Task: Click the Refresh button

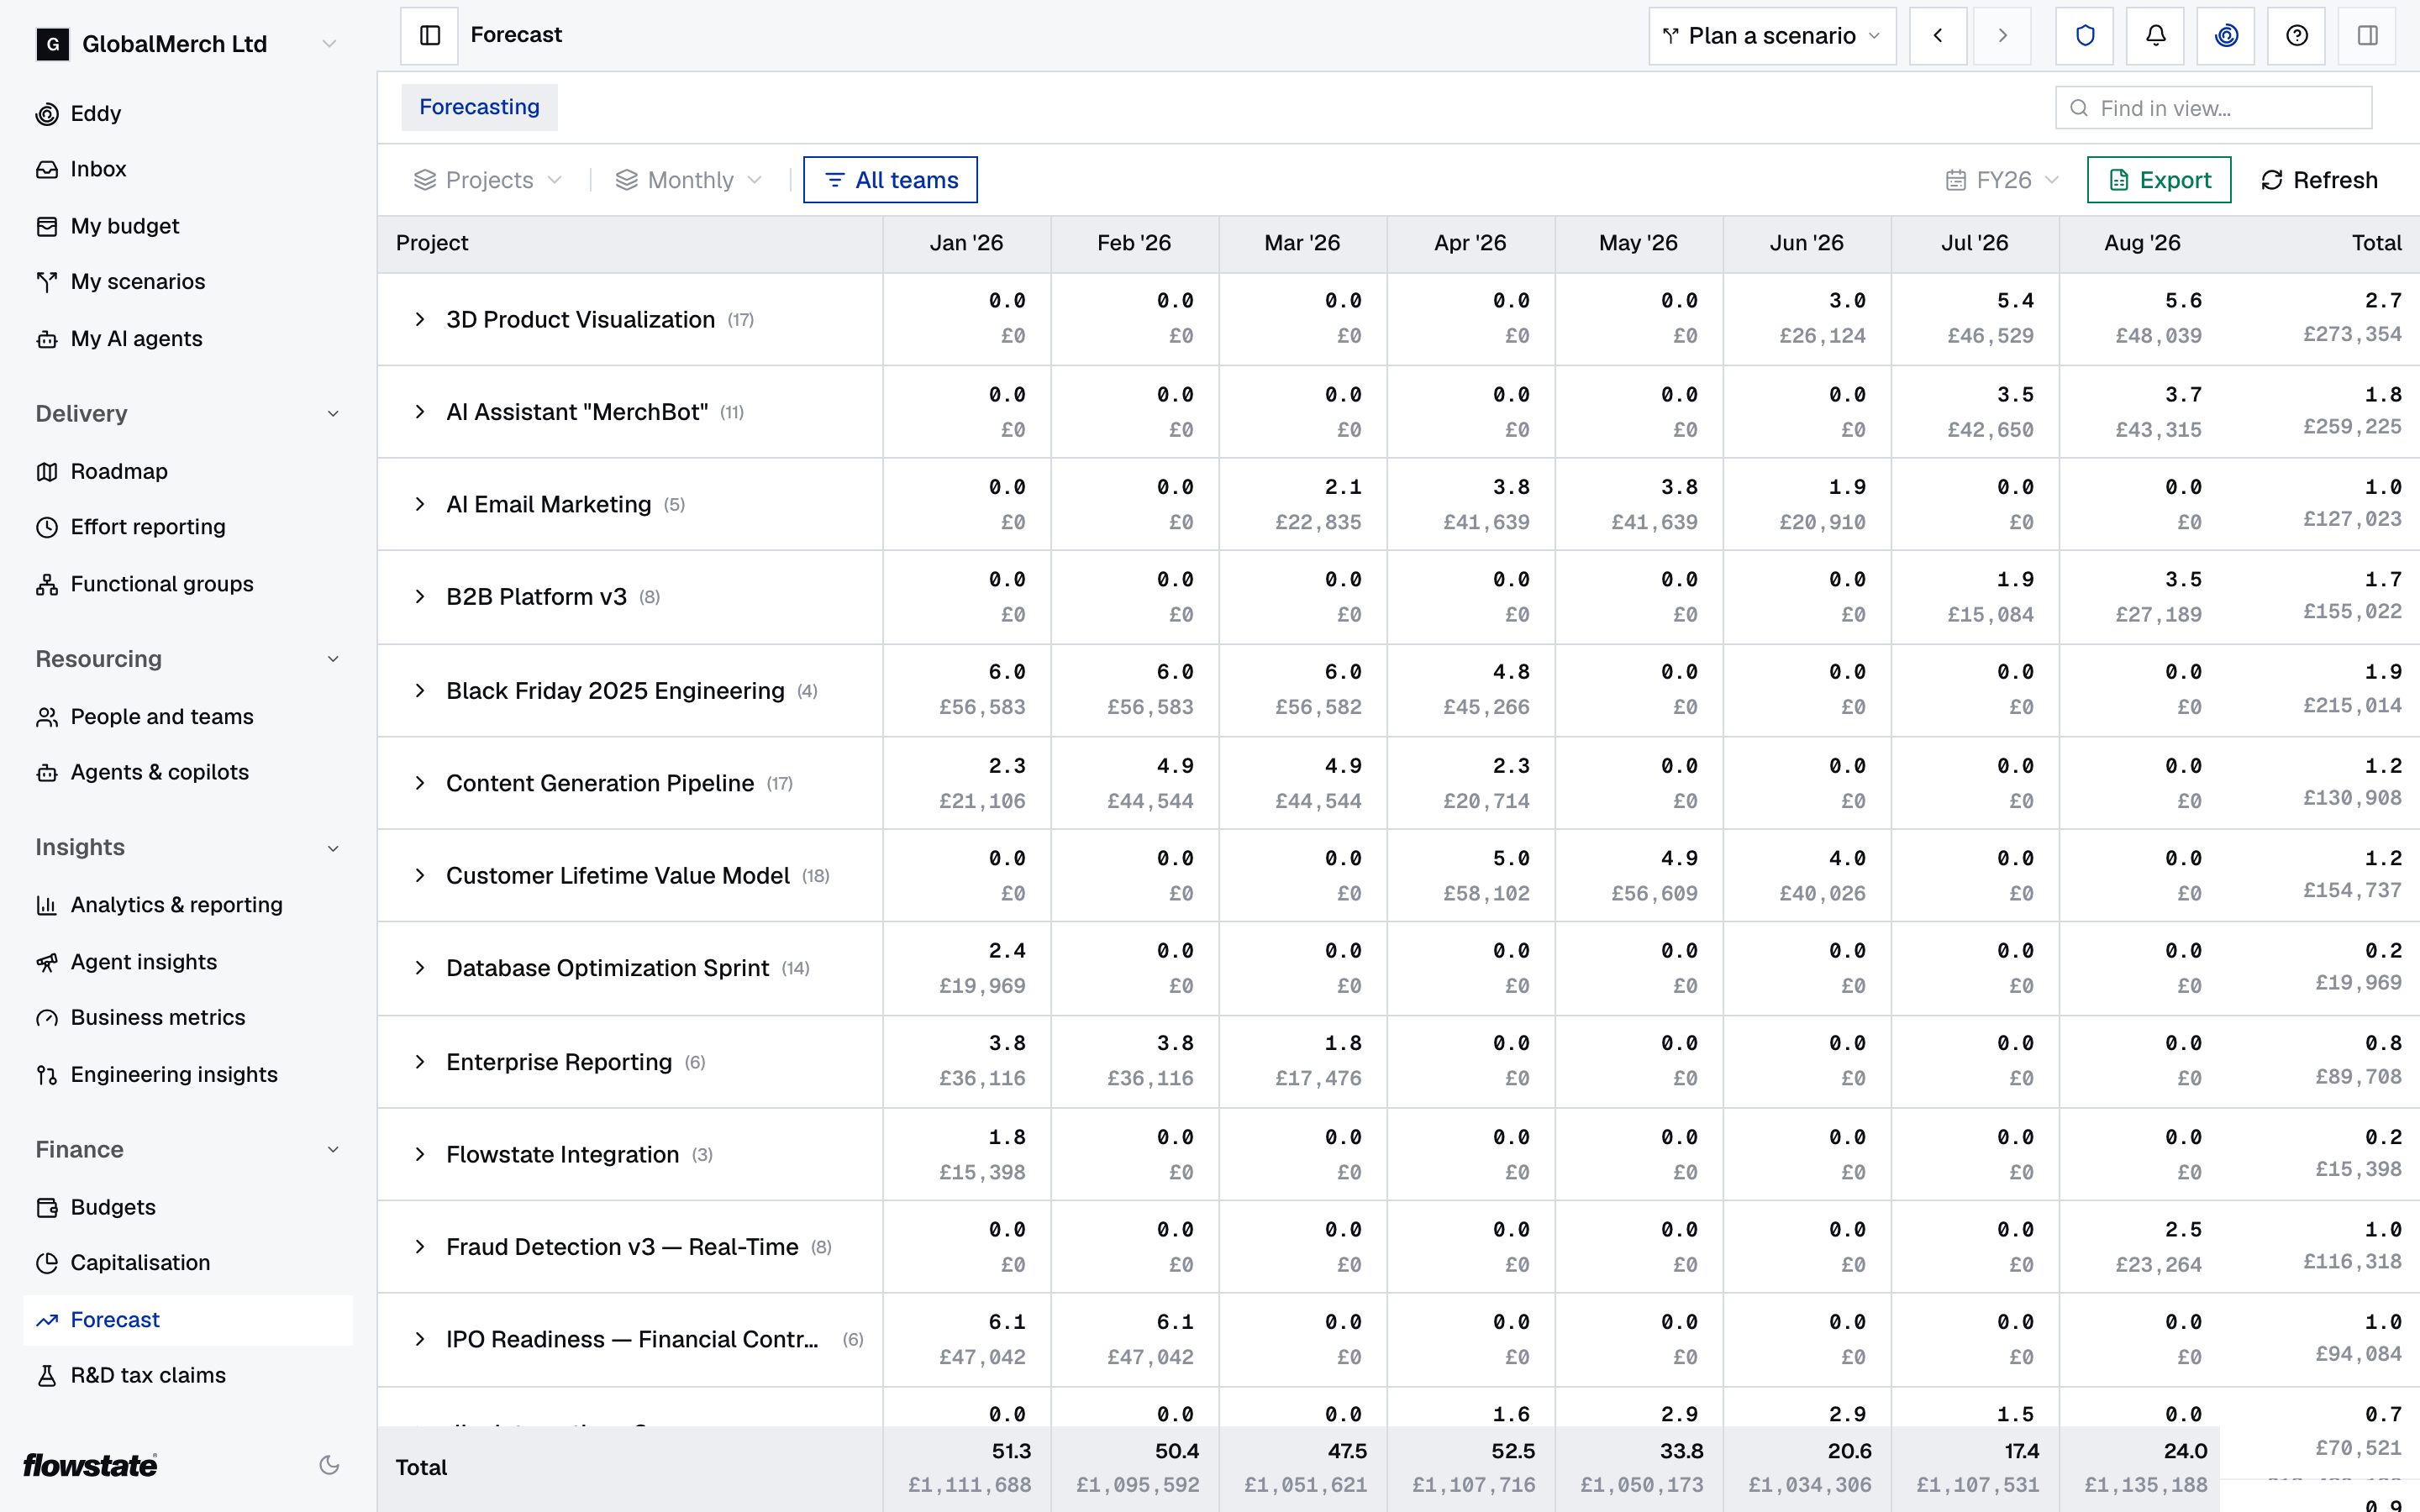Action: coord(2319,180)
